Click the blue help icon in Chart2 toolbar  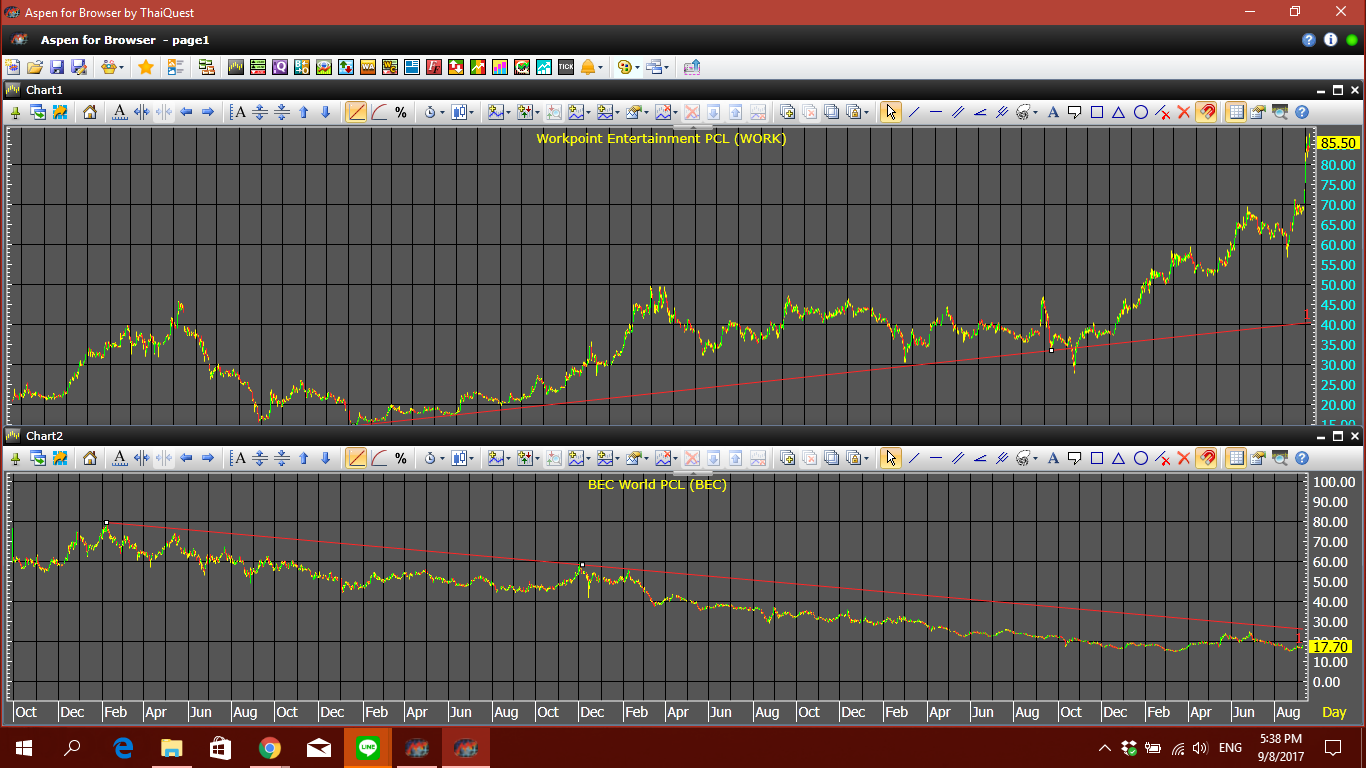1302,458
